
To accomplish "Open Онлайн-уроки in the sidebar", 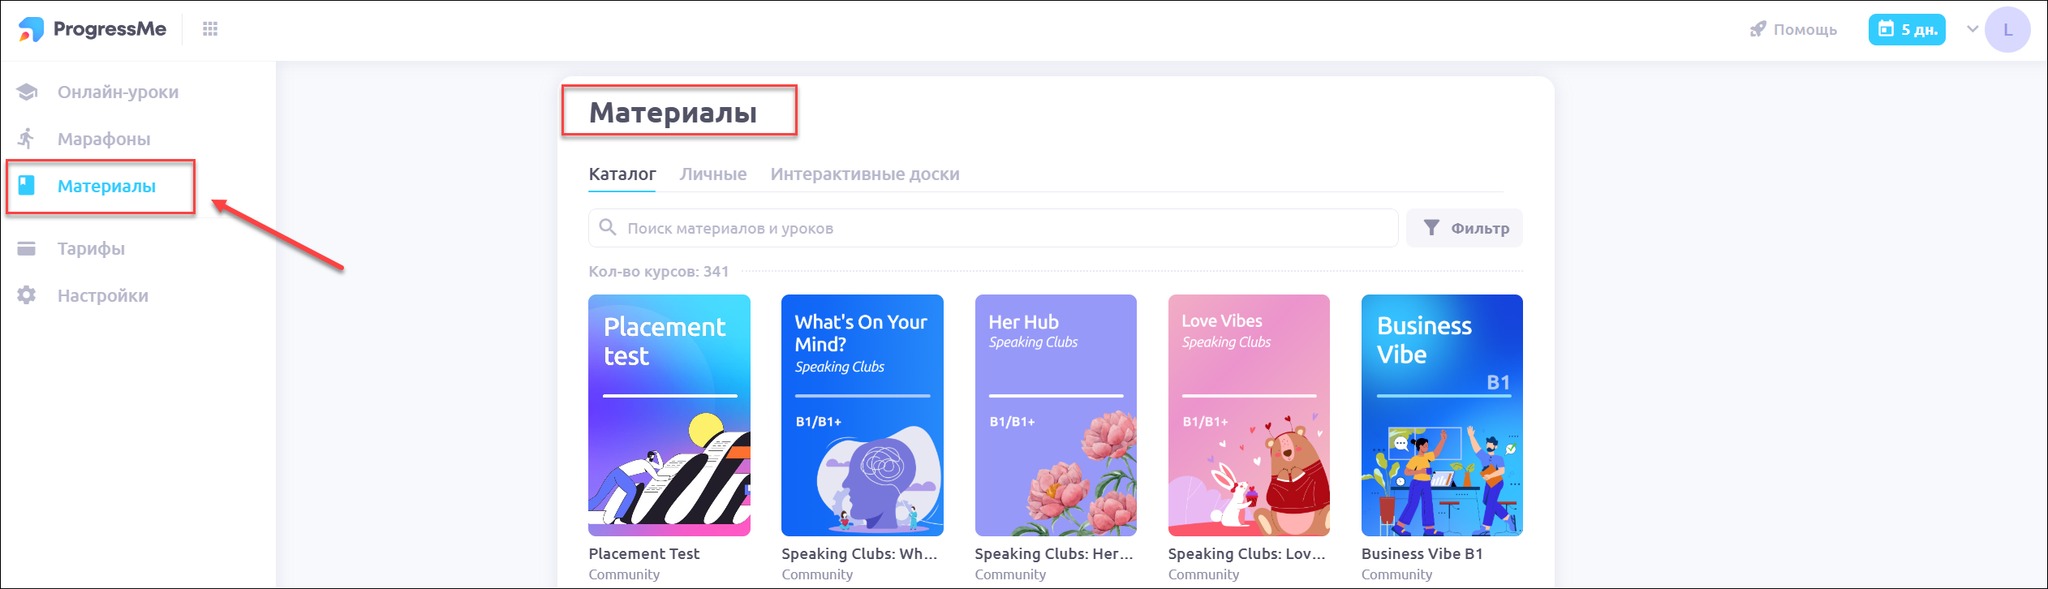I will [118, 92].
